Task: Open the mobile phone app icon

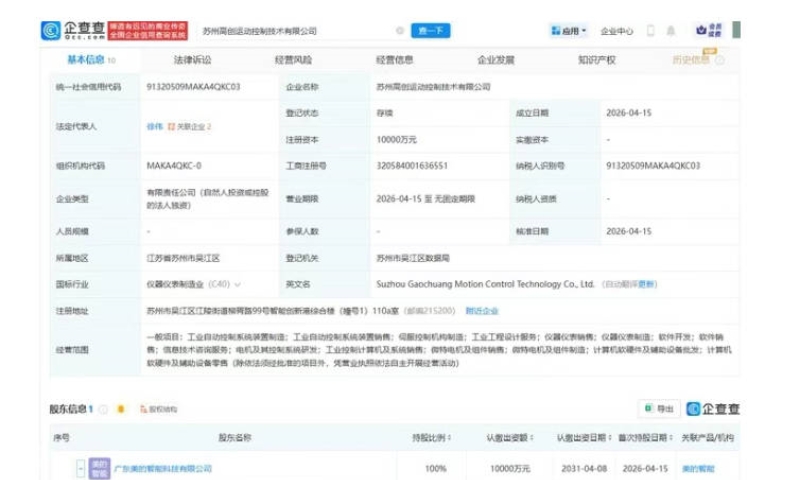Action: click(x=651, y=31)
